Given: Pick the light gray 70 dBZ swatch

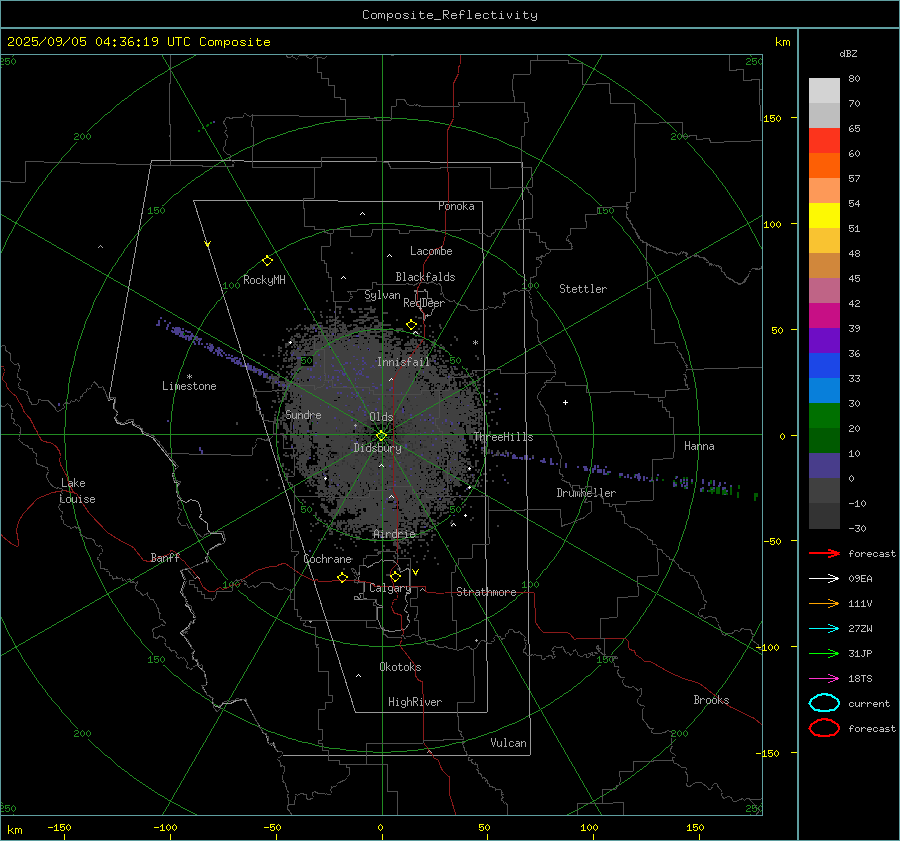Looking at the screenshot, I should coord(824,91).
